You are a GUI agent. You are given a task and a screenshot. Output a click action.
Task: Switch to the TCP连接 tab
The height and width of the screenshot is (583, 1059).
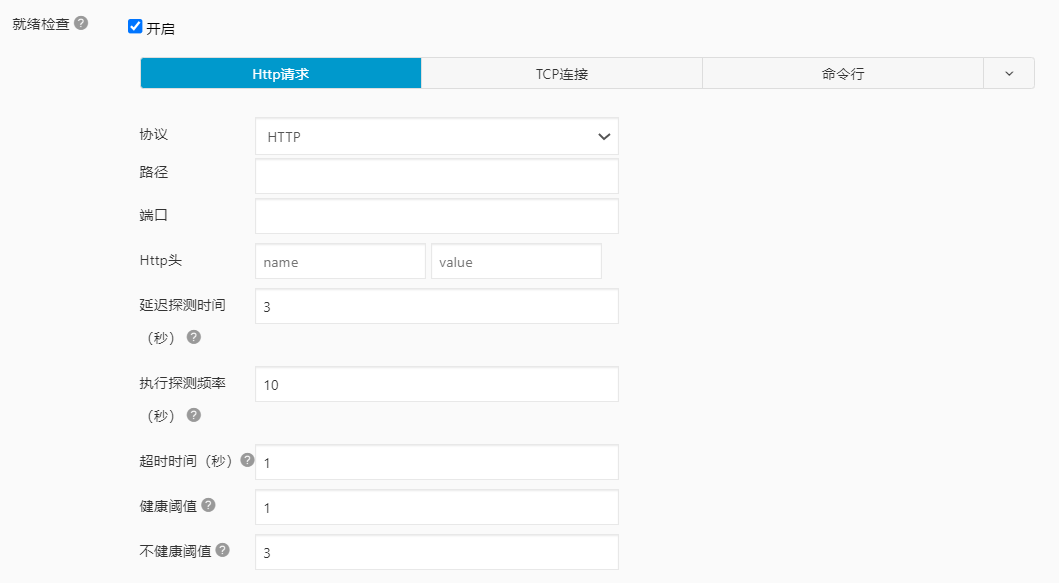coord(562,74)
